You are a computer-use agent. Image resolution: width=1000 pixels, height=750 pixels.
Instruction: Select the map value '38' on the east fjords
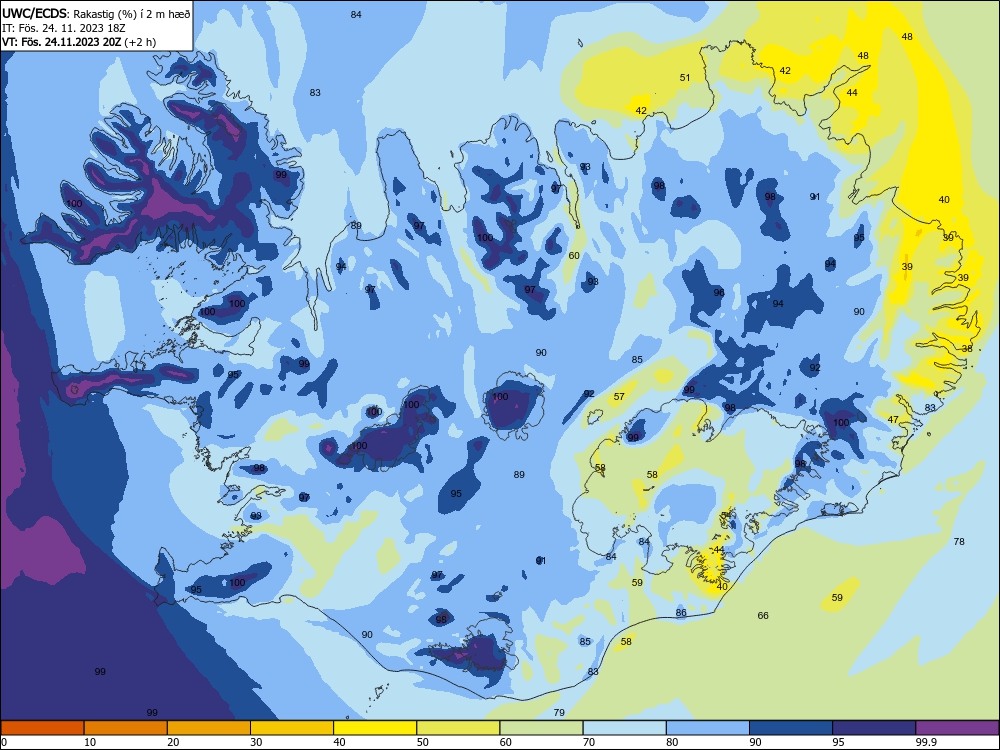tap(967, 349)
